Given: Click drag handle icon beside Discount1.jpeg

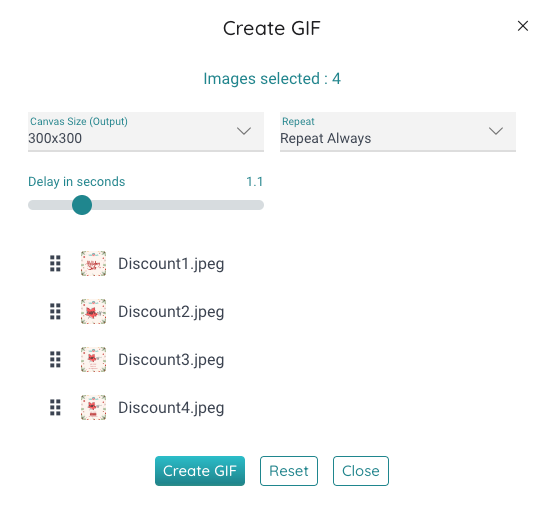Looking at the screenshot, I should tap(55, 264).
